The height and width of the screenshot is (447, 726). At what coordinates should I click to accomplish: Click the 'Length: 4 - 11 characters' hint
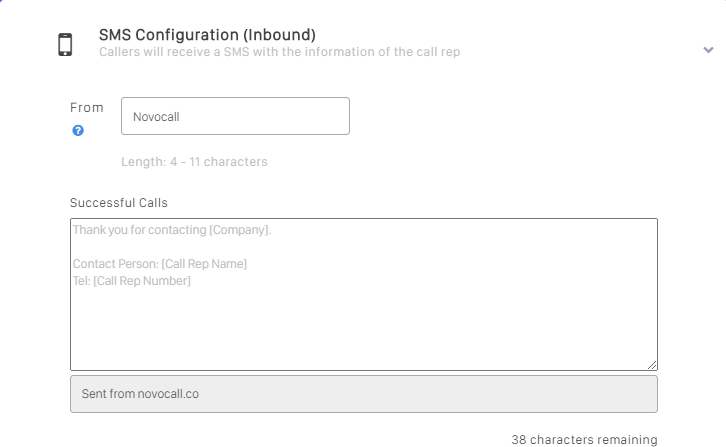pos(194,162)
